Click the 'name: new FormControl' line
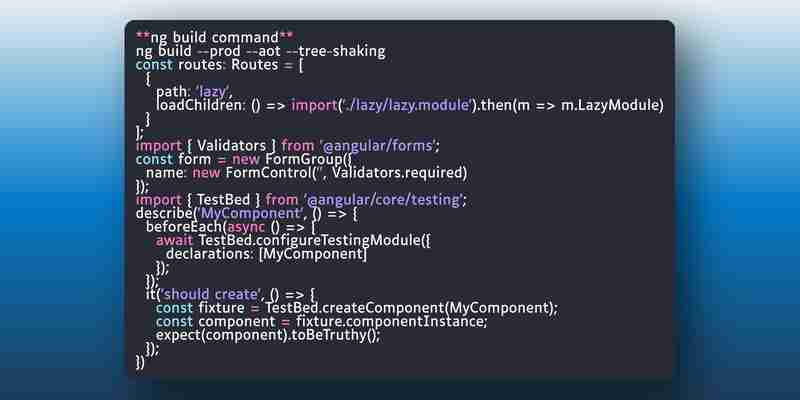The width and height of the screenshot is (800, 400). click(x=306, y=173)
